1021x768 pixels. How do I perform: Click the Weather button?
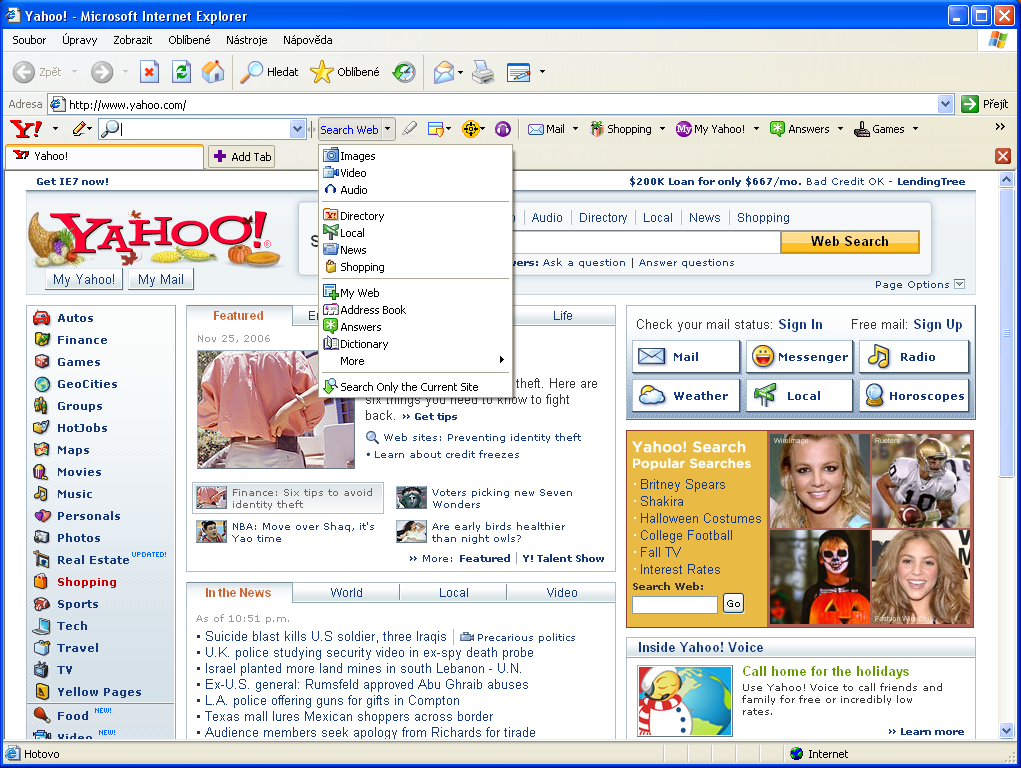point(686,395)
